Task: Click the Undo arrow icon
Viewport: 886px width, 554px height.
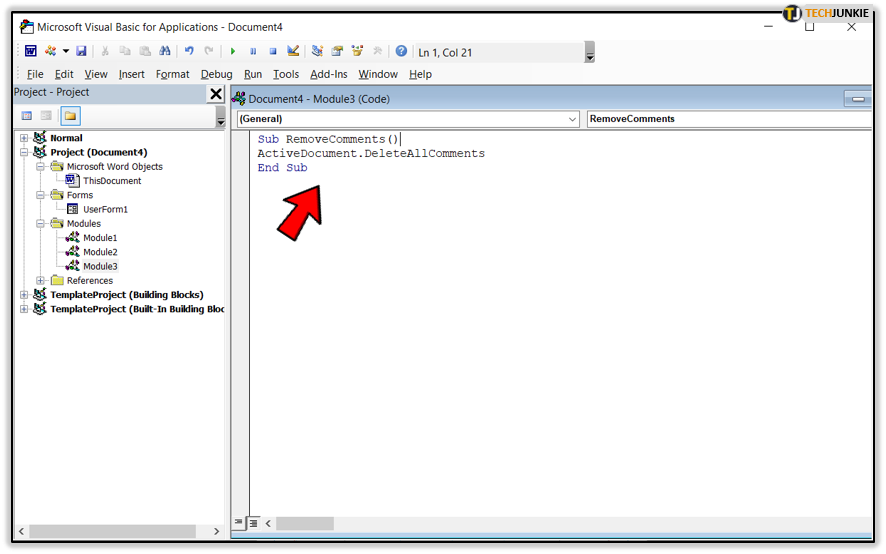Action: click(189, 51)
